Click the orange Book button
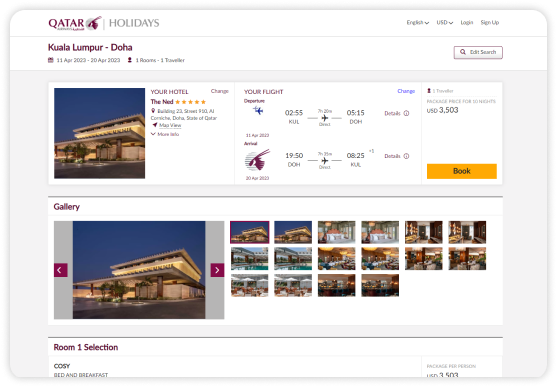The height and width of the screenshot is (389, 557). point(461,171)
